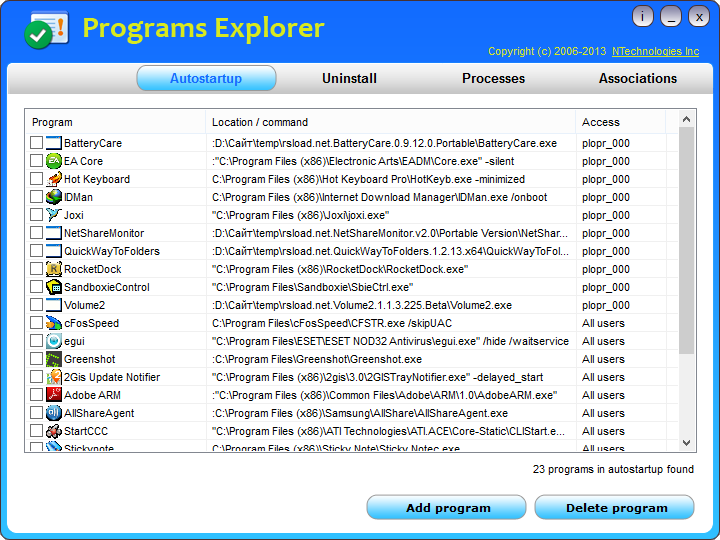Mark the Adobe ARM checkbox
The height and width of the screenshot is (540, 720).
36,395
